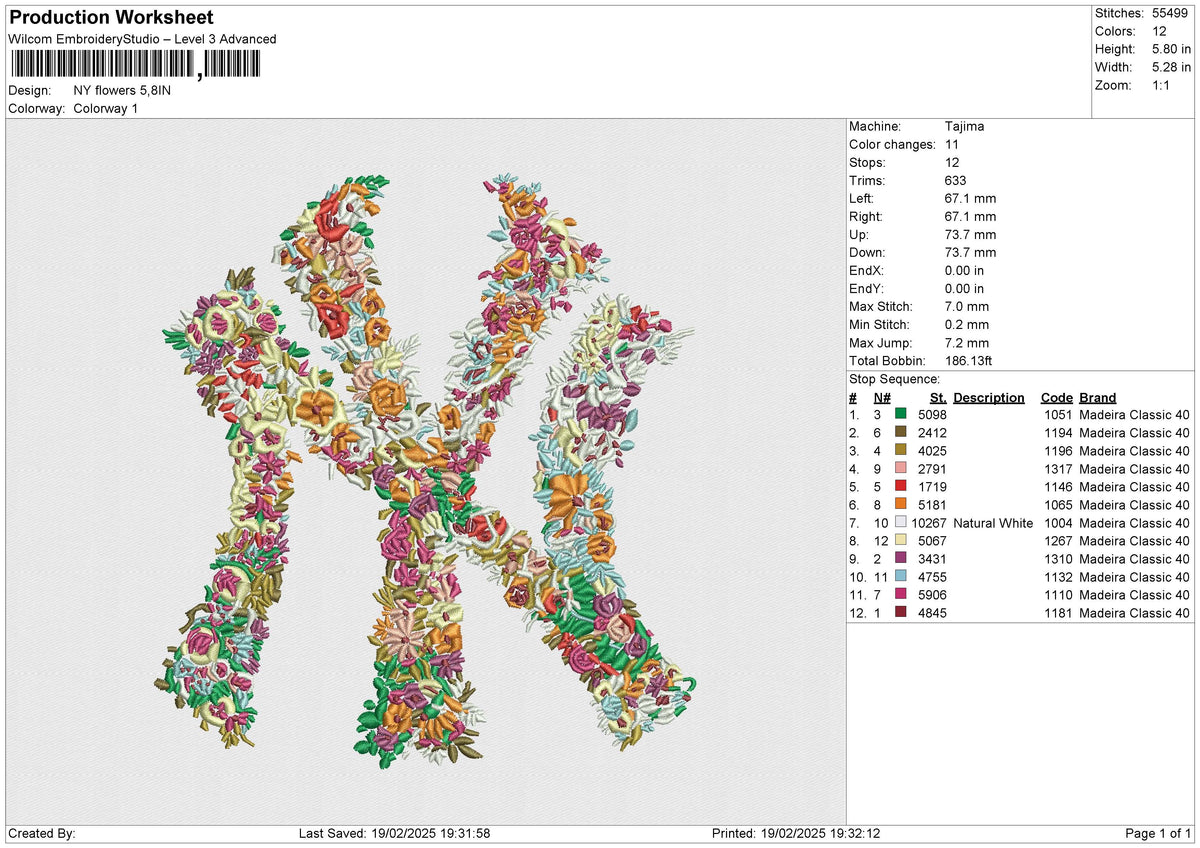The width and height of the screenshot is (1200, 848).
Task: Click the gold swatch for code 1196
Action: pos(900,450)
